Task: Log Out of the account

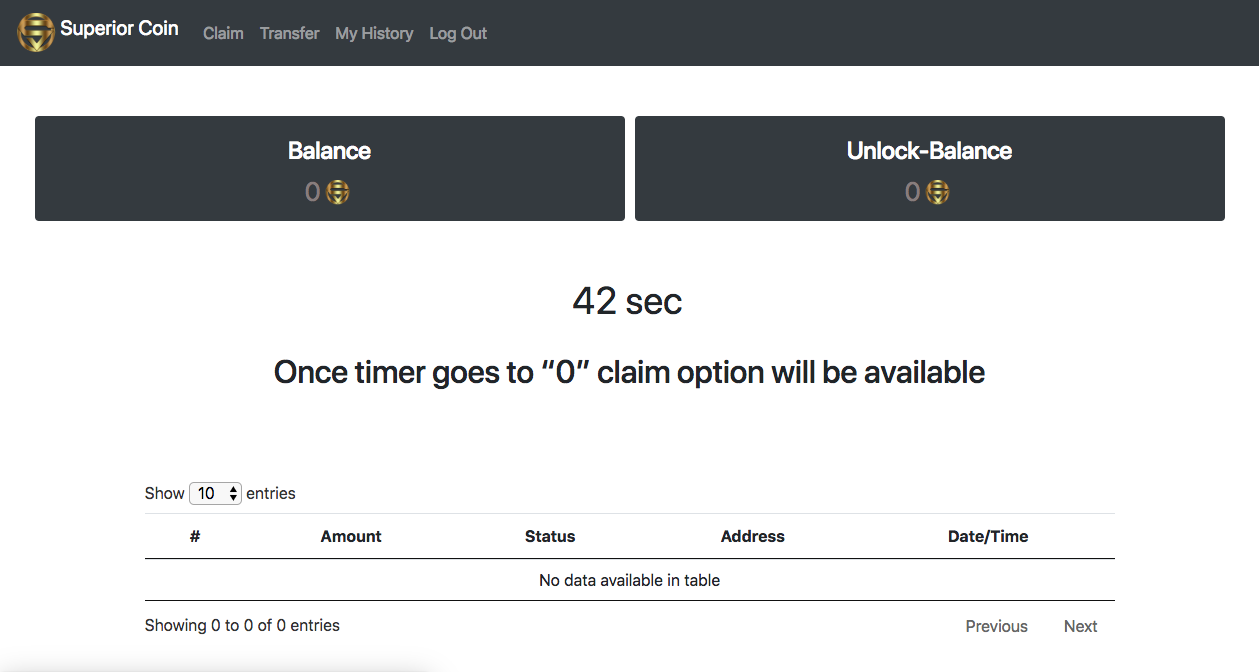Action: click(458, 33)
